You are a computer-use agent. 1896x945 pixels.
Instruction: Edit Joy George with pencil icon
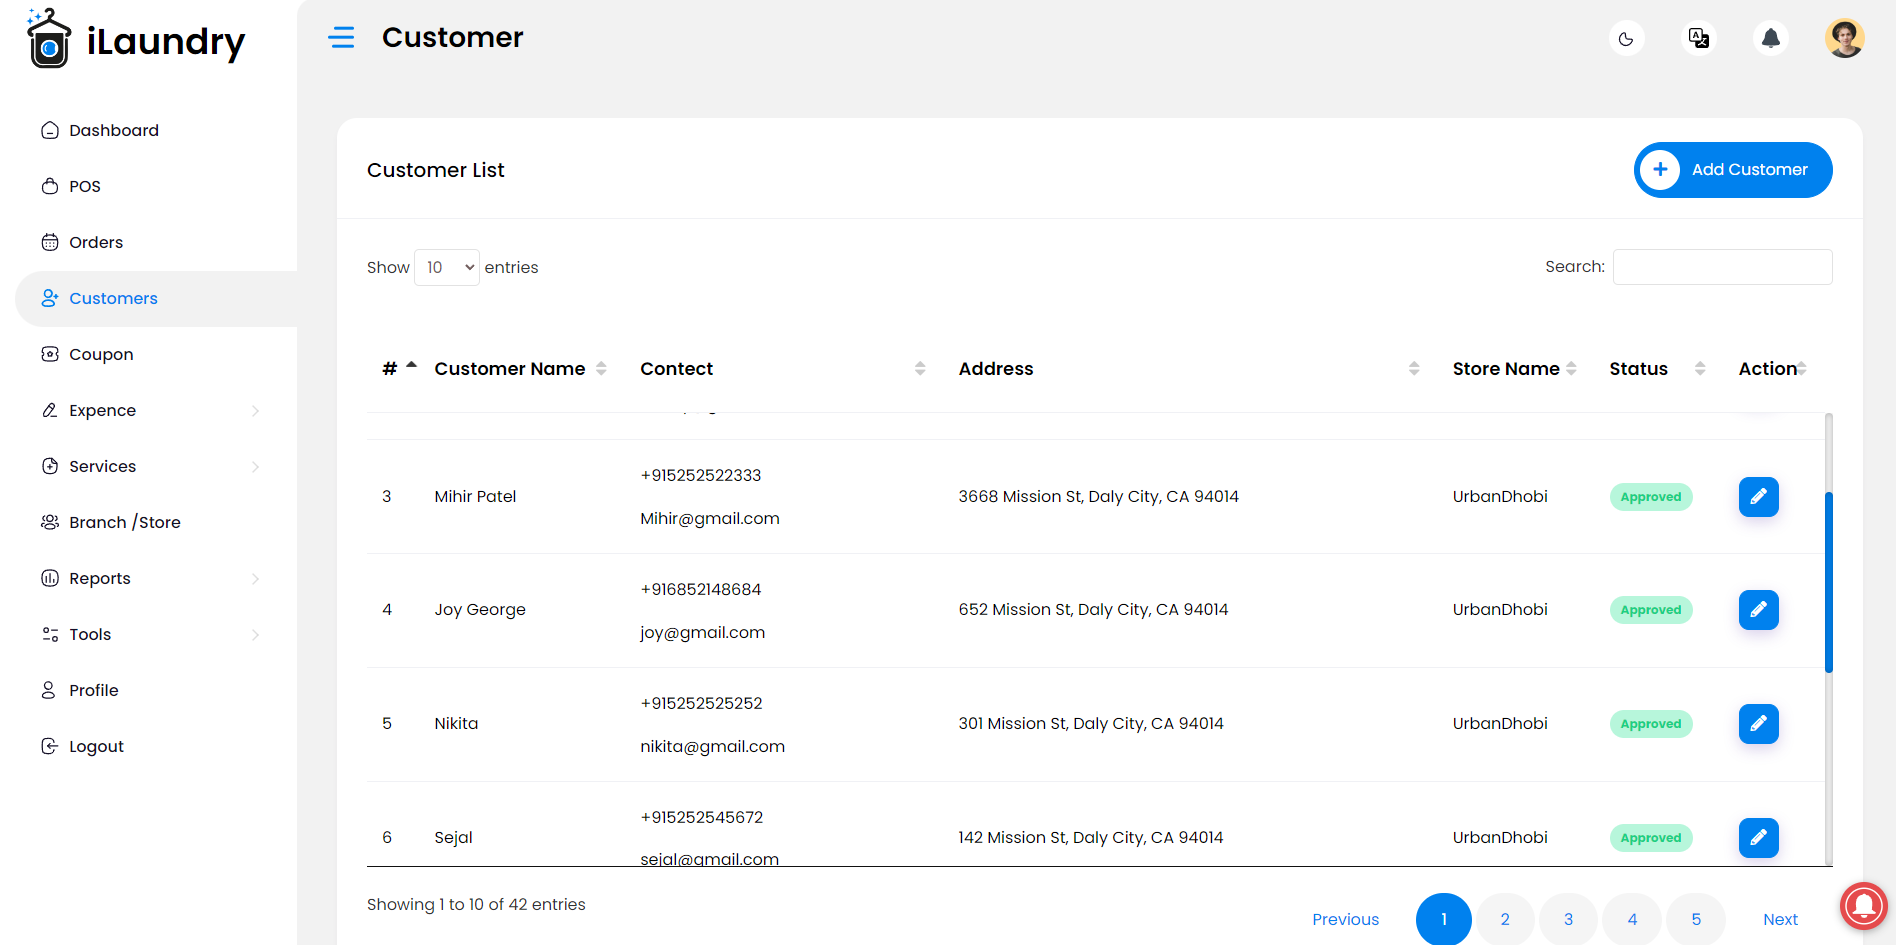click(1758, 610)
